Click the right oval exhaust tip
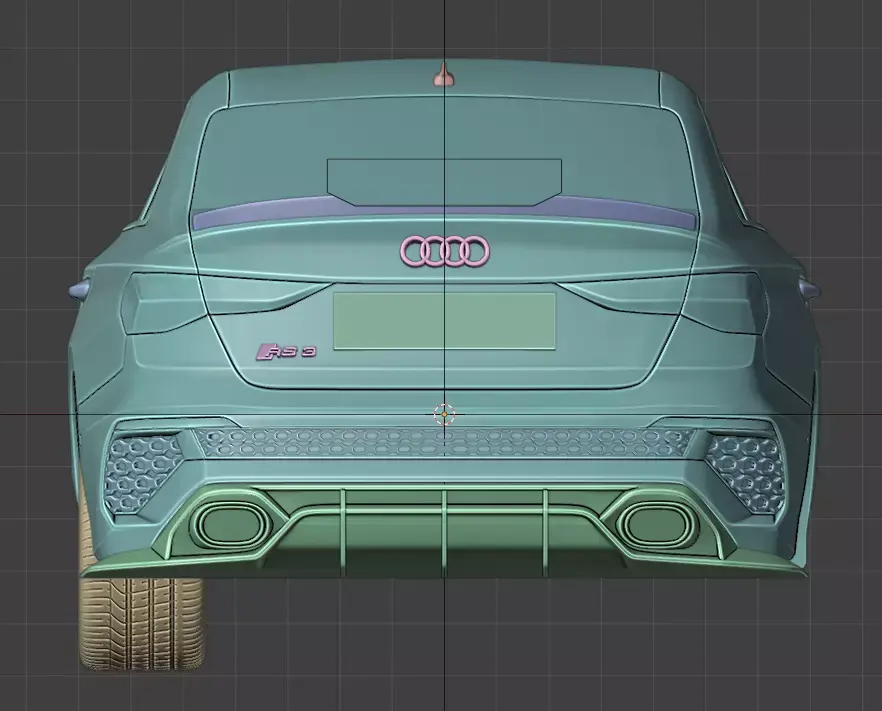Viewport: 882px width, 711px height. point(658,524)
